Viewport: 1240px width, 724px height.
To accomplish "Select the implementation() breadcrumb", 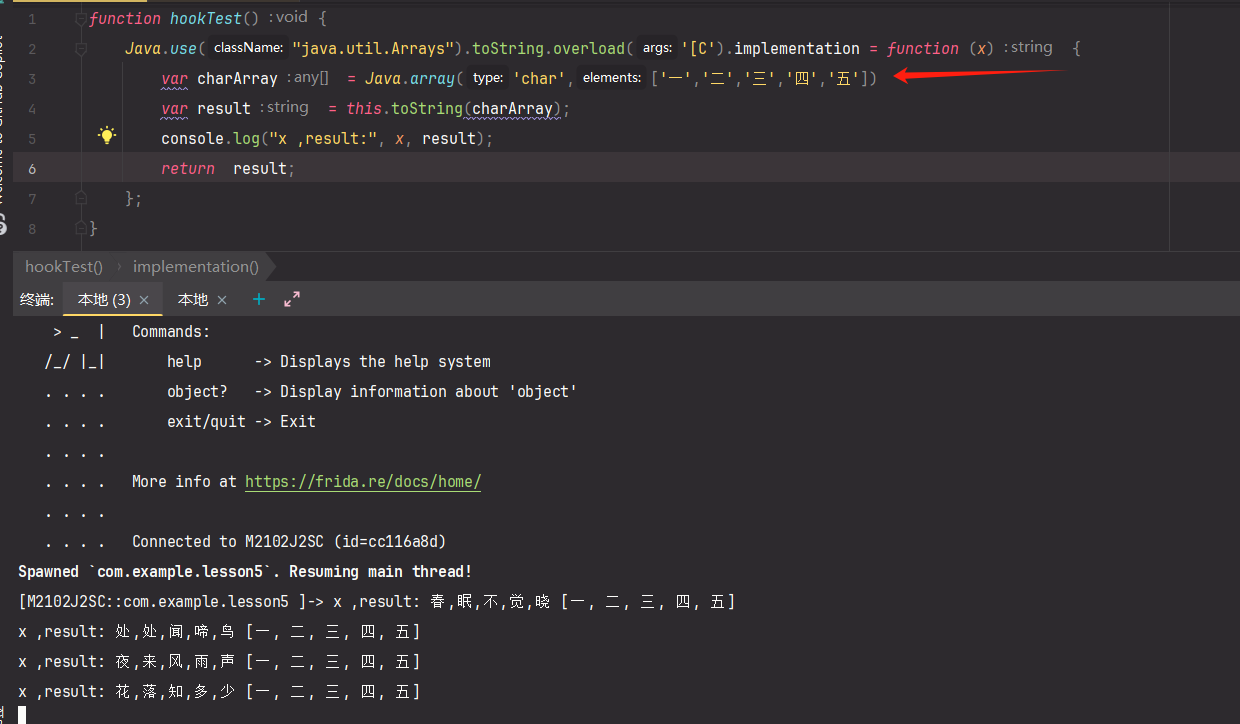I will click(196, 266).
